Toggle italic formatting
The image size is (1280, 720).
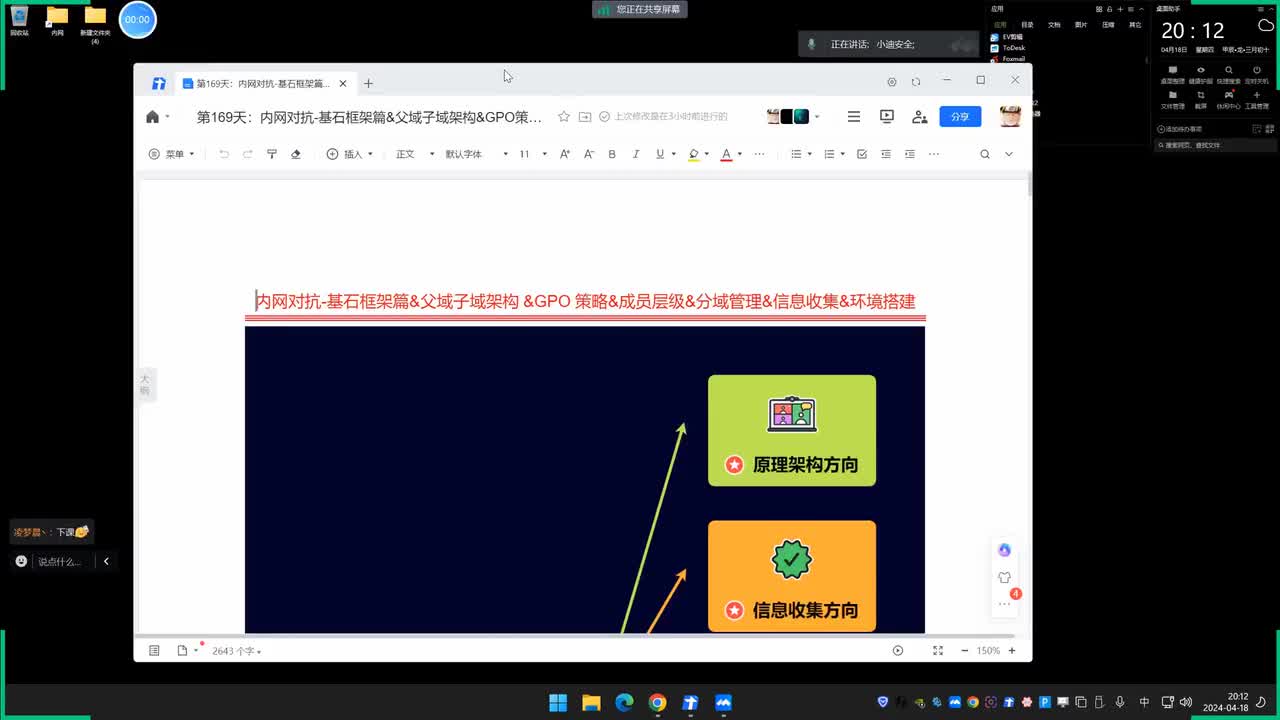636,154
